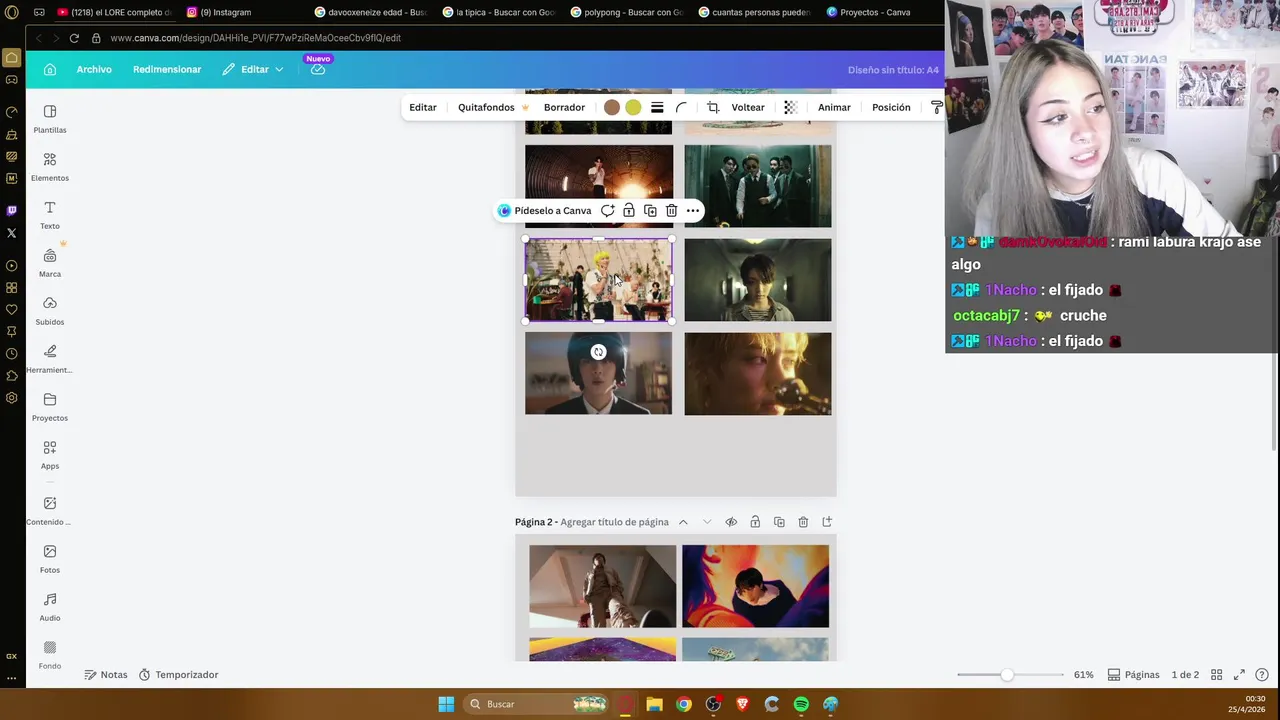1280x720 pixels.
Task: Switch to the YouTube LORE tab
Action: click(x=114, y=12)
